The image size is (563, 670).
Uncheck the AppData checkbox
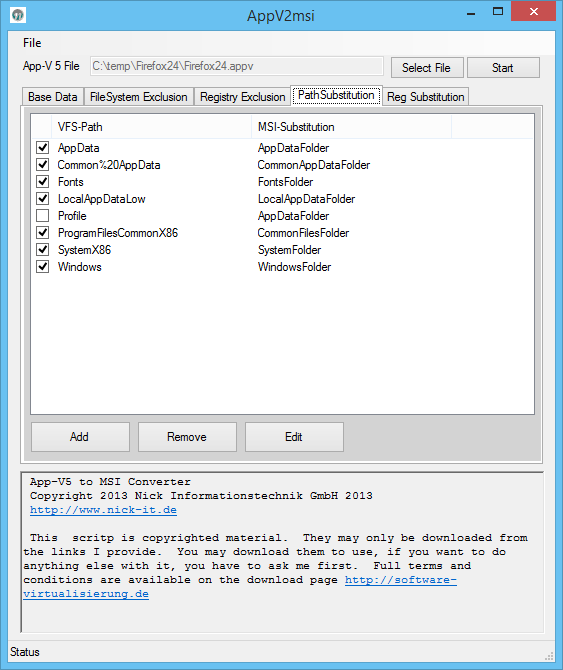42,148
